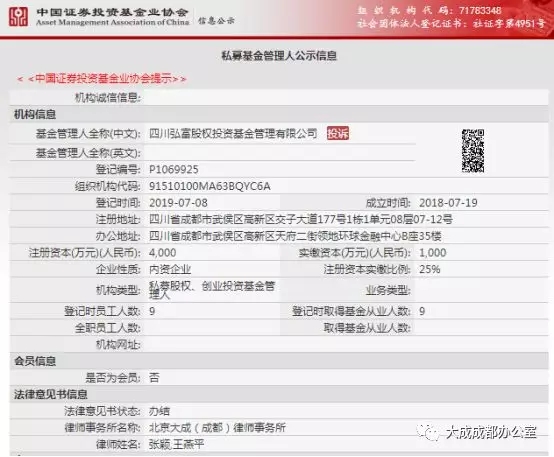Click the fund manager name 四川弘富股权投资基金管理有限公司
Screen dimensions: 554x457
233,134
